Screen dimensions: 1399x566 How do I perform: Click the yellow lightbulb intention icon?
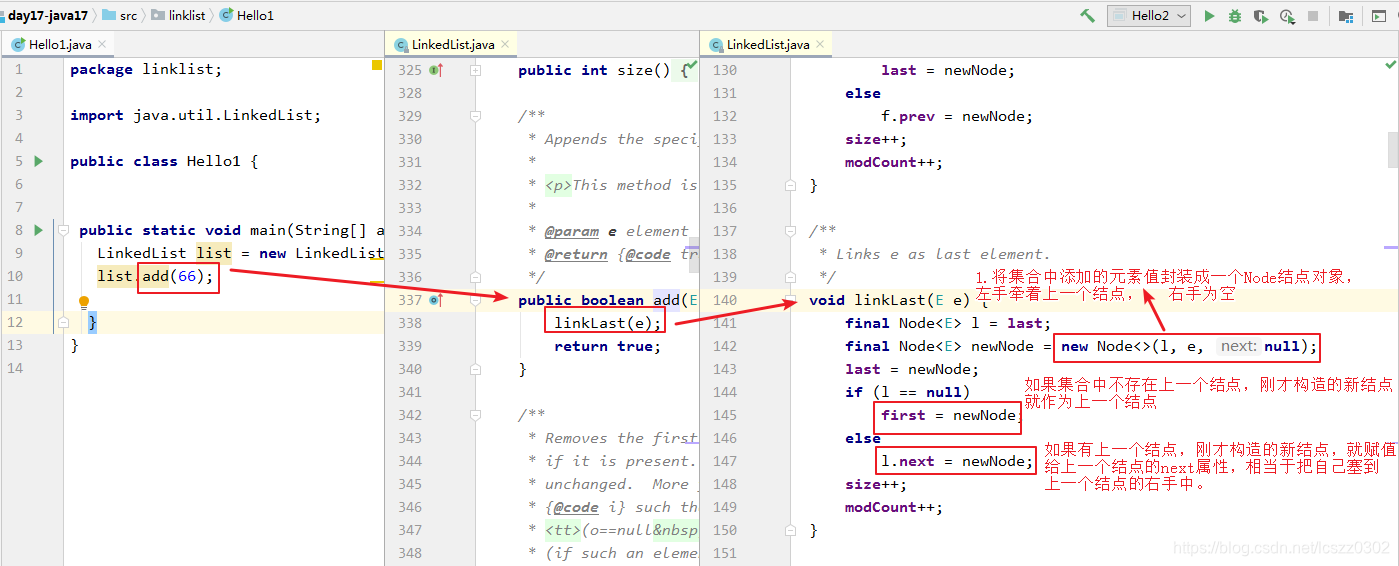pyautogui.click(x=84, y=301)
